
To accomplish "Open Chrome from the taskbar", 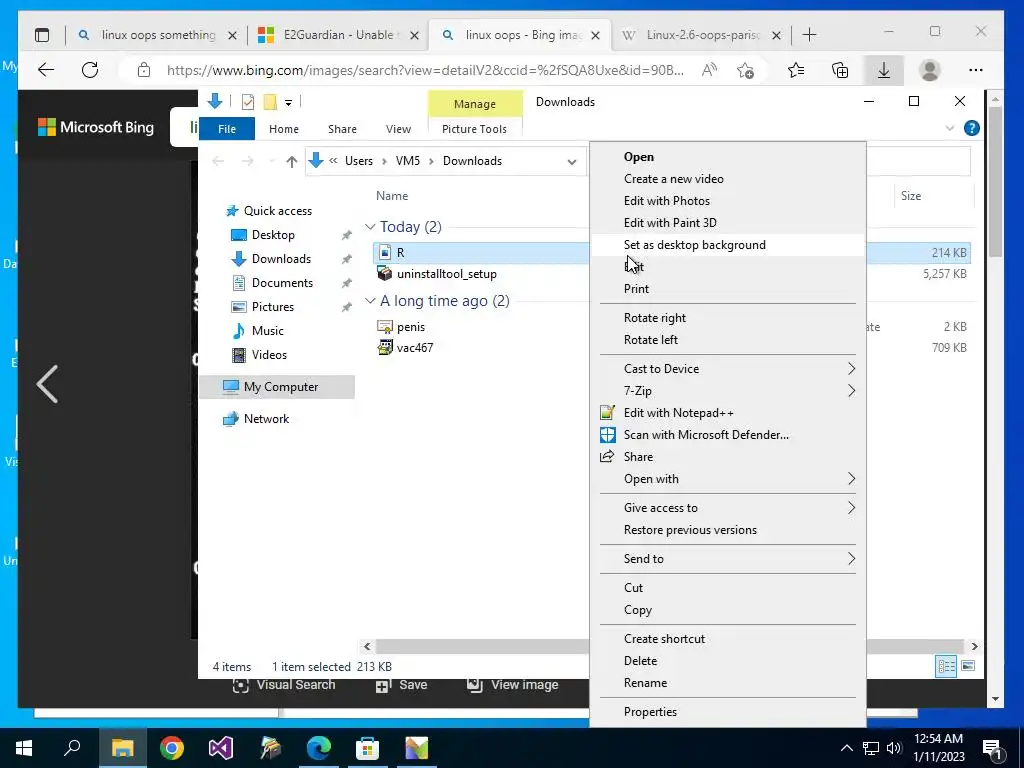I will (x=172, y=748).
